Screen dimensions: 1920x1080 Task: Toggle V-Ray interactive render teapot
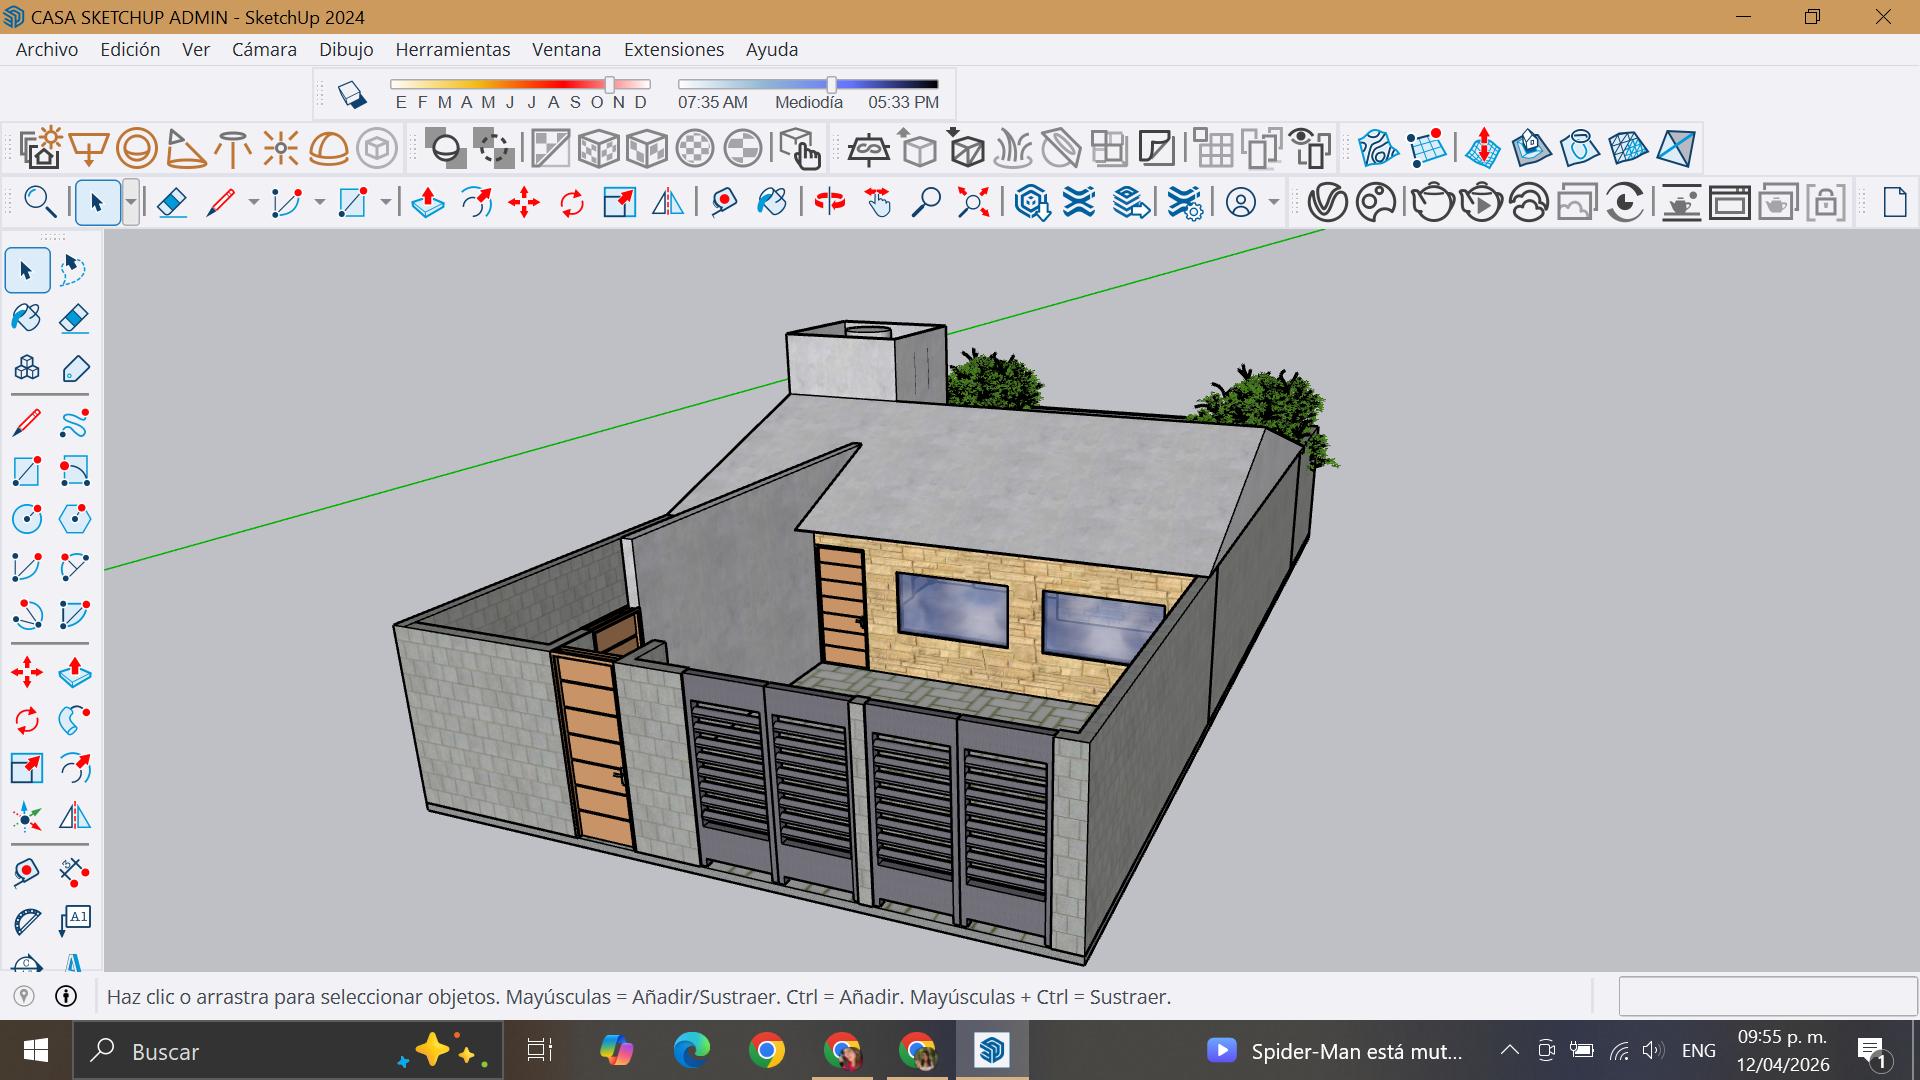point(1481,203)
